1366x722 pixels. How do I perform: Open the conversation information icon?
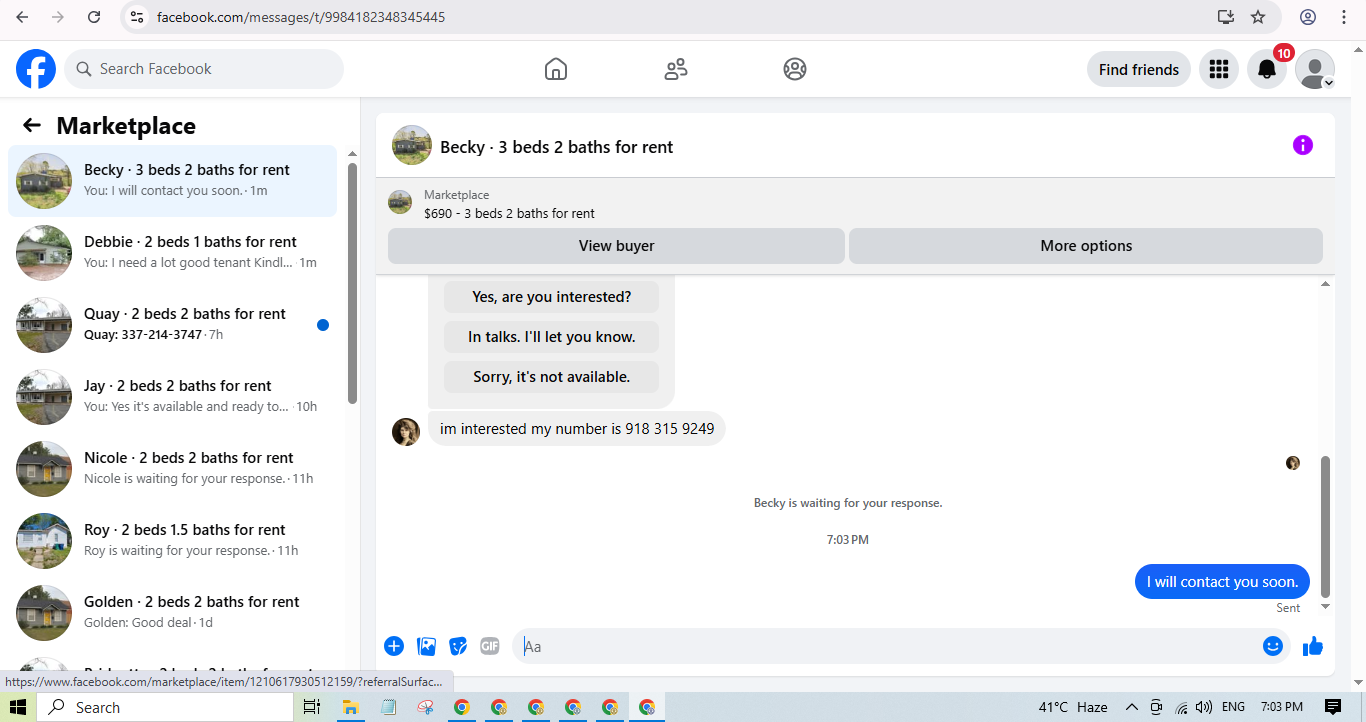(x=1302, y=145)
